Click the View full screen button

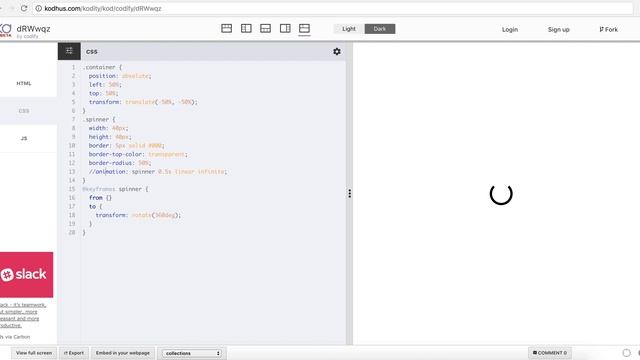(x=34, y=353)
